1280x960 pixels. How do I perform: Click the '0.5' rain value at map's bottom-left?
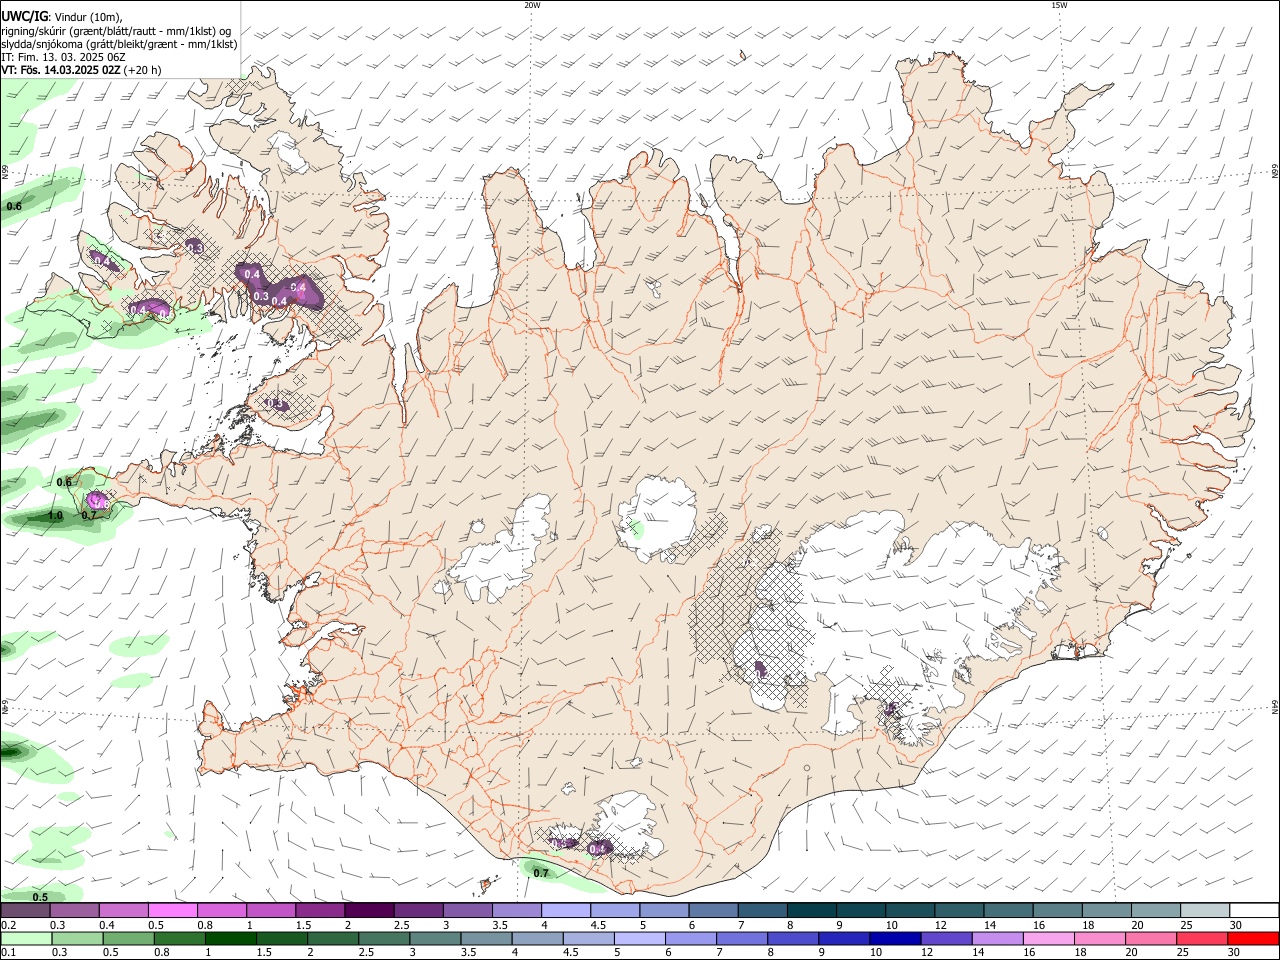40,897
